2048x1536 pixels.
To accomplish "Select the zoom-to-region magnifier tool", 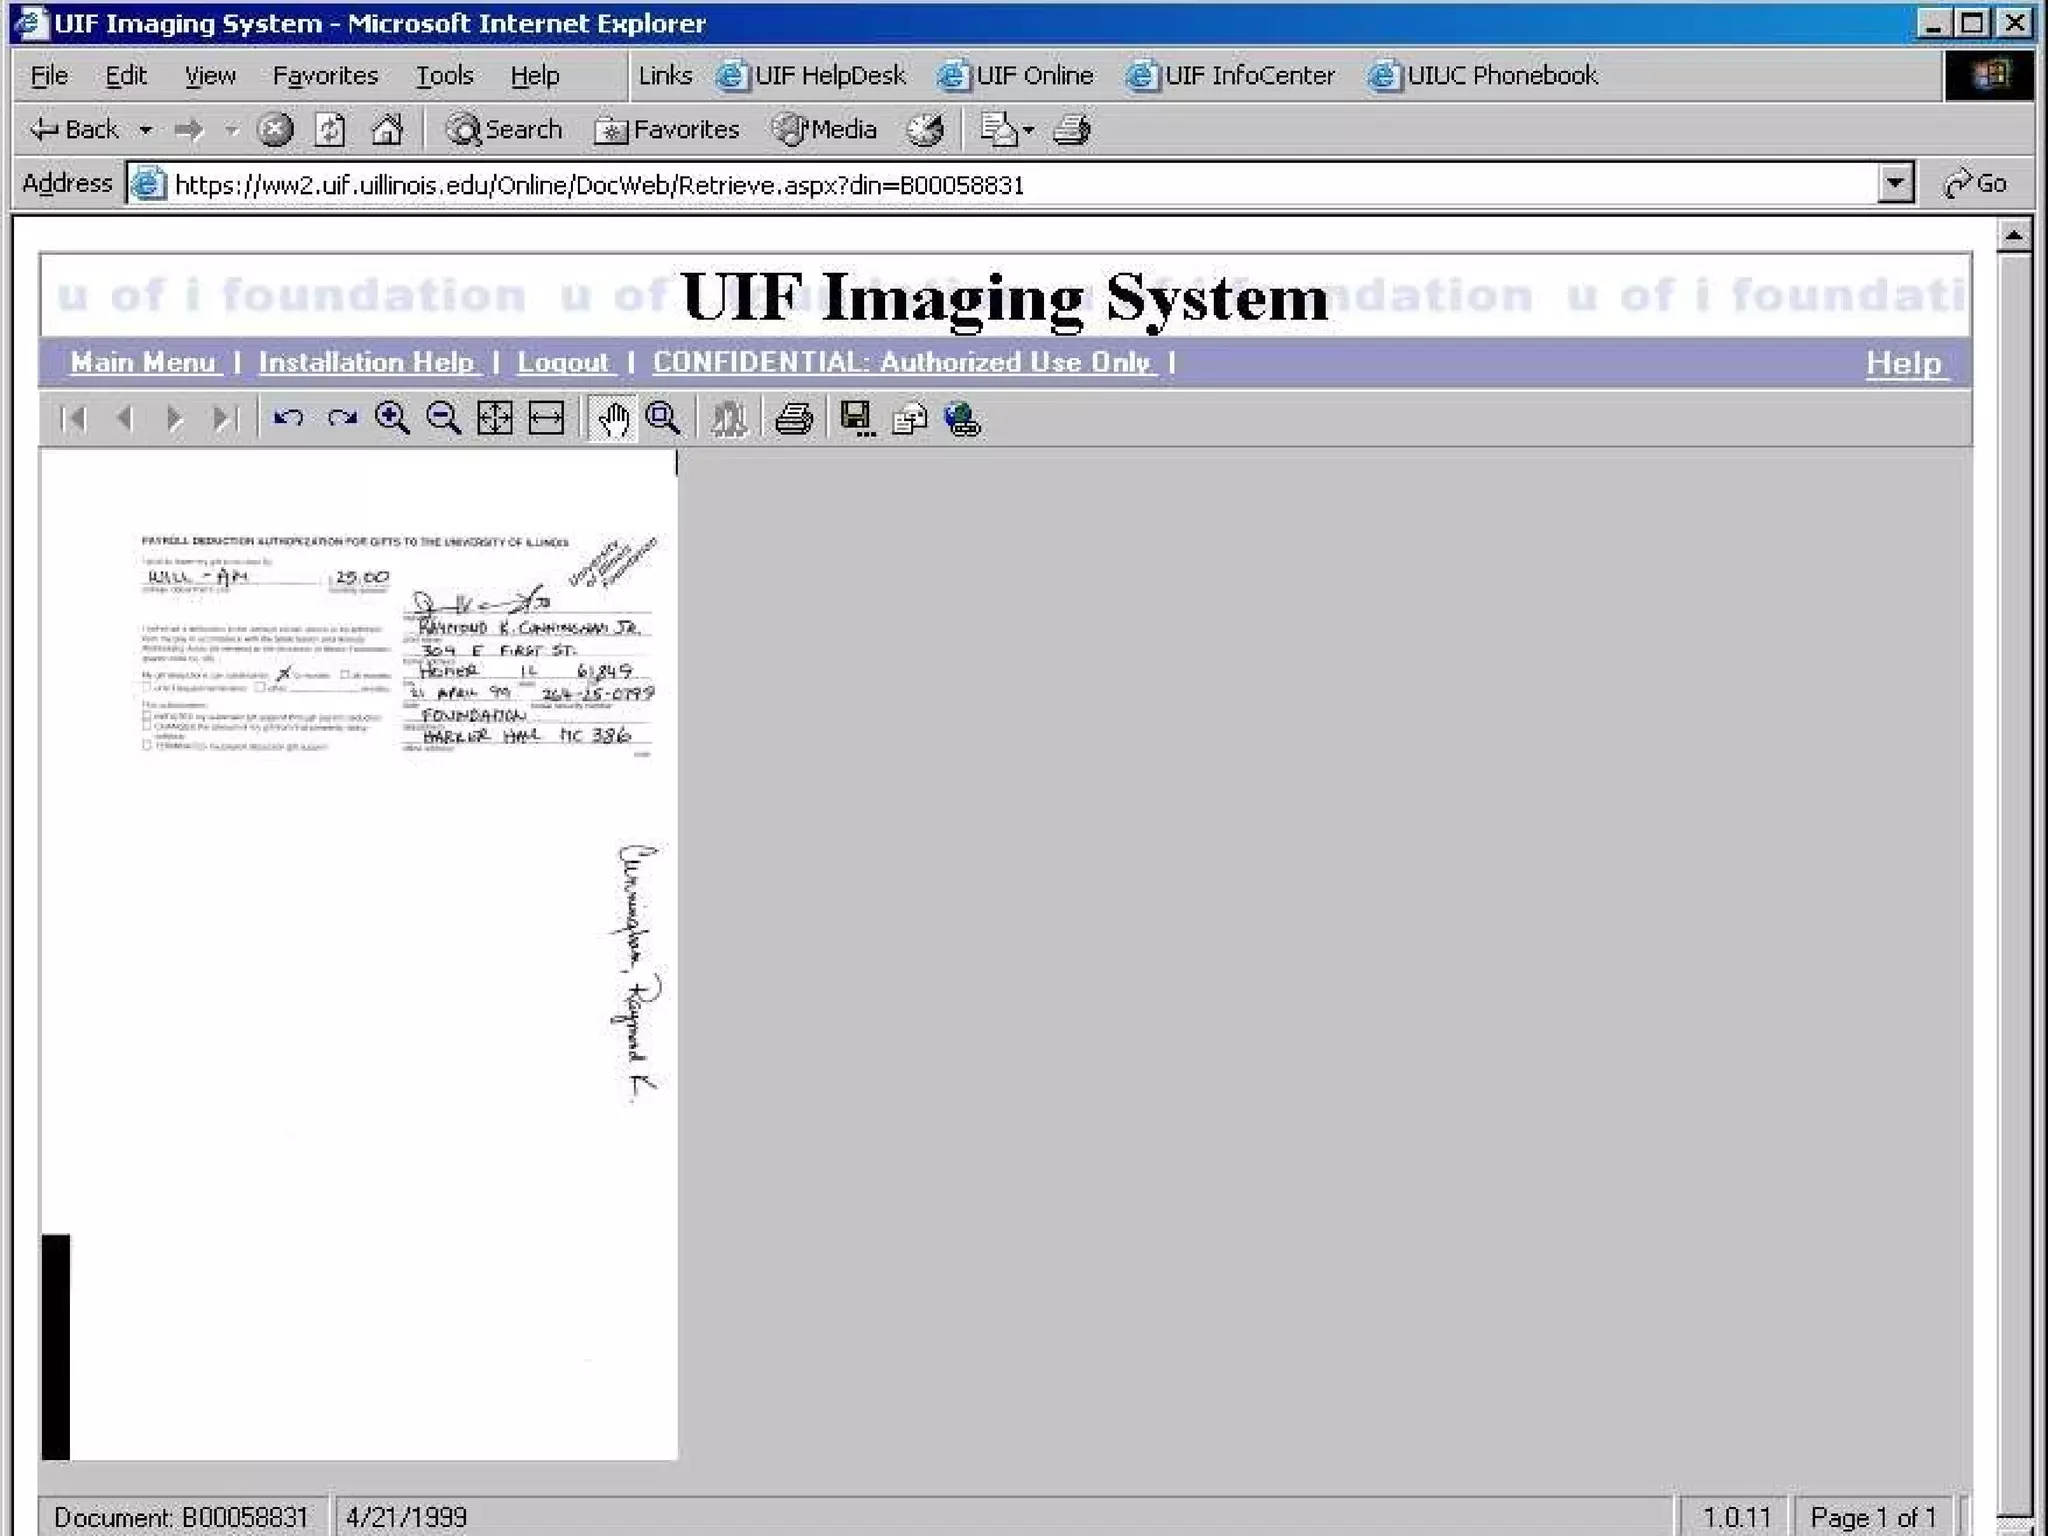I will [663, 418].
